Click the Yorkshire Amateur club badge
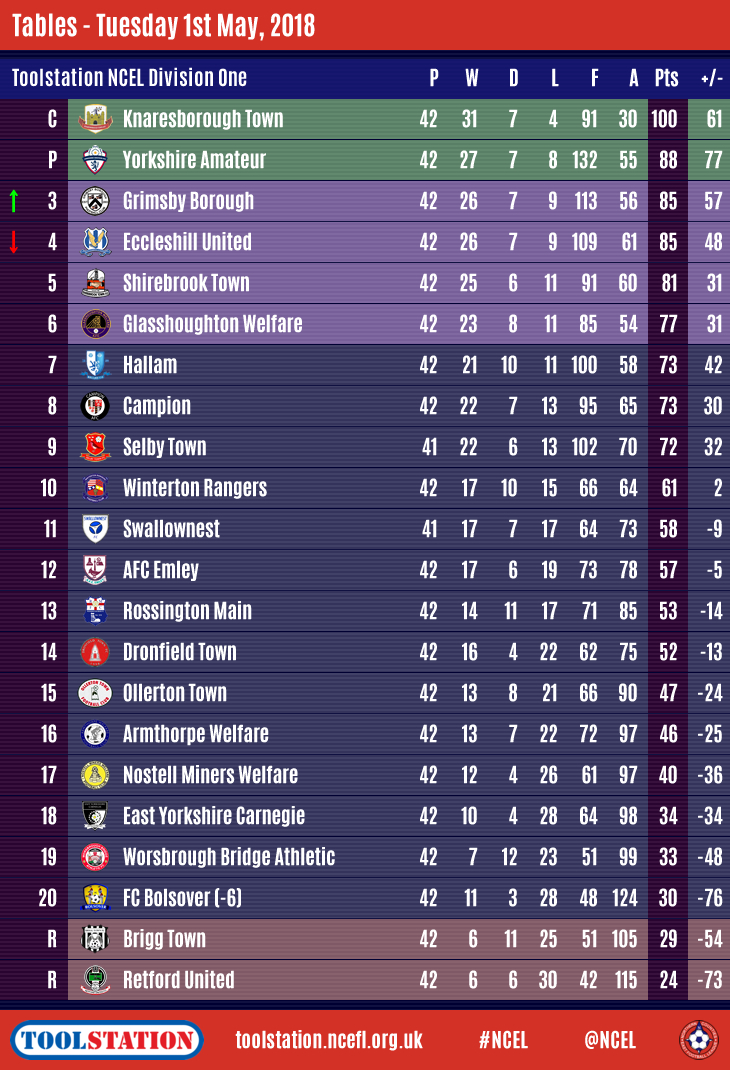 pos(95,160)
